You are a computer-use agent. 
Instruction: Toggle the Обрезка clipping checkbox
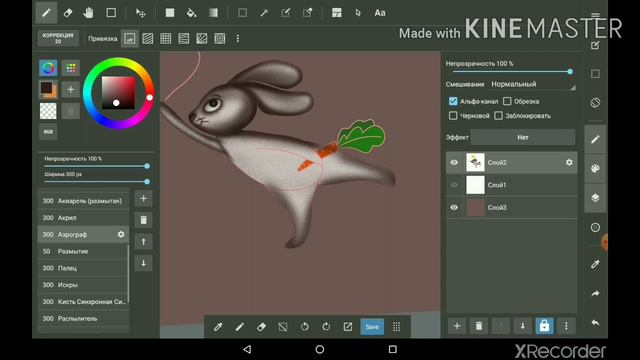507,101
